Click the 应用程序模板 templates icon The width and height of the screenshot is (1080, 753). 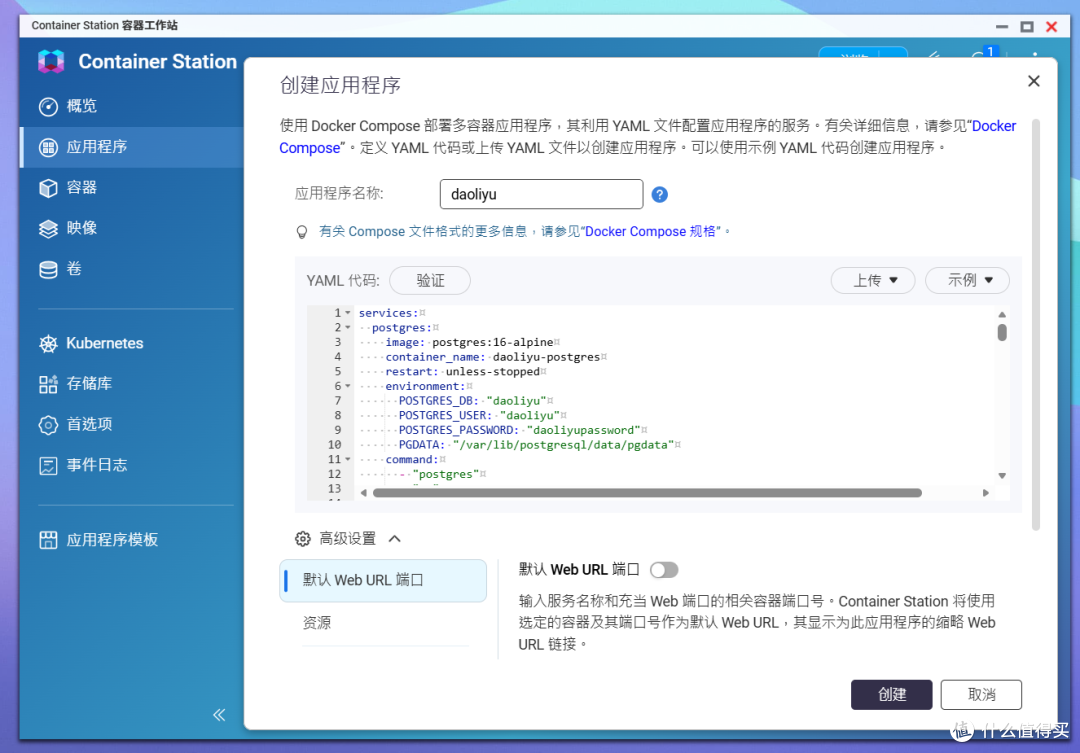[x=48, y=539]
